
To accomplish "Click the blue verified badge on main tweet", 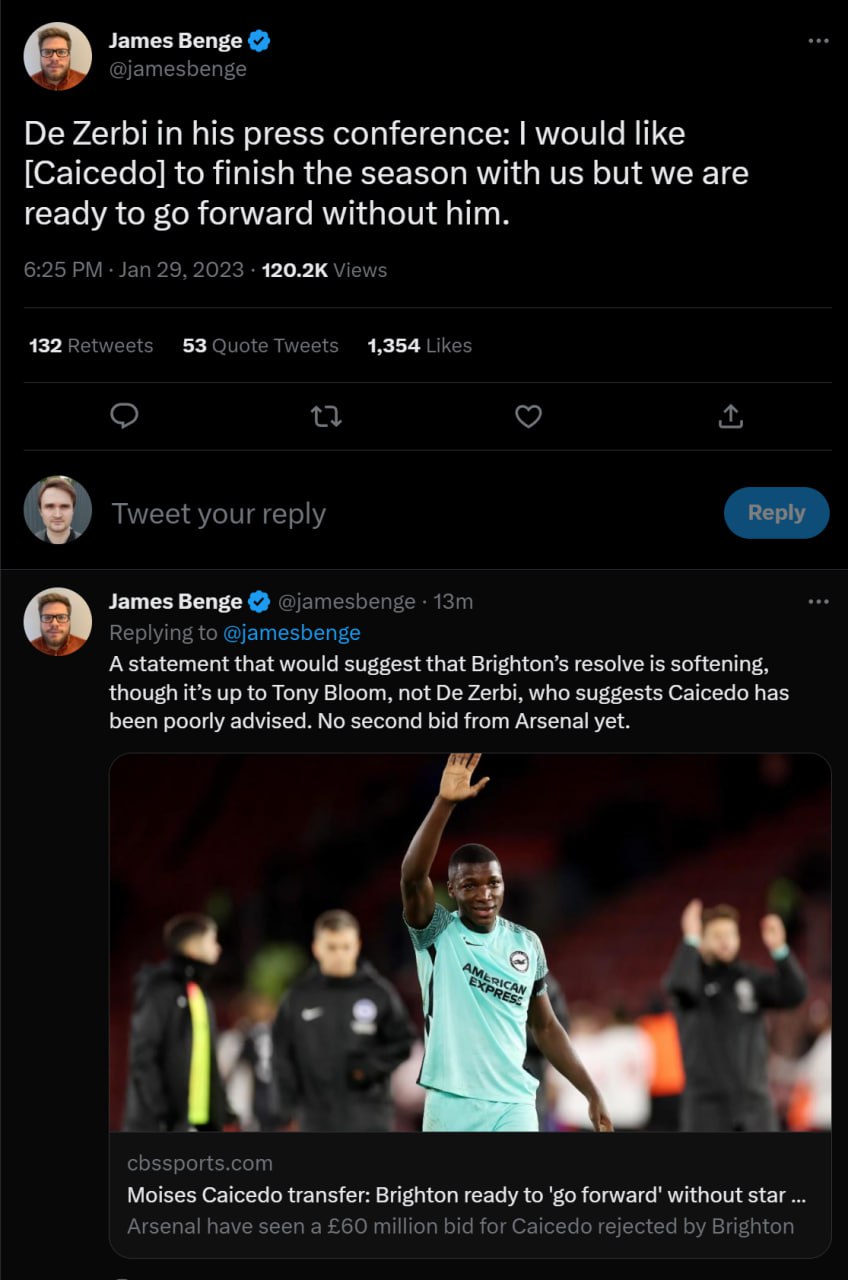I will click(x=260, y=41).
